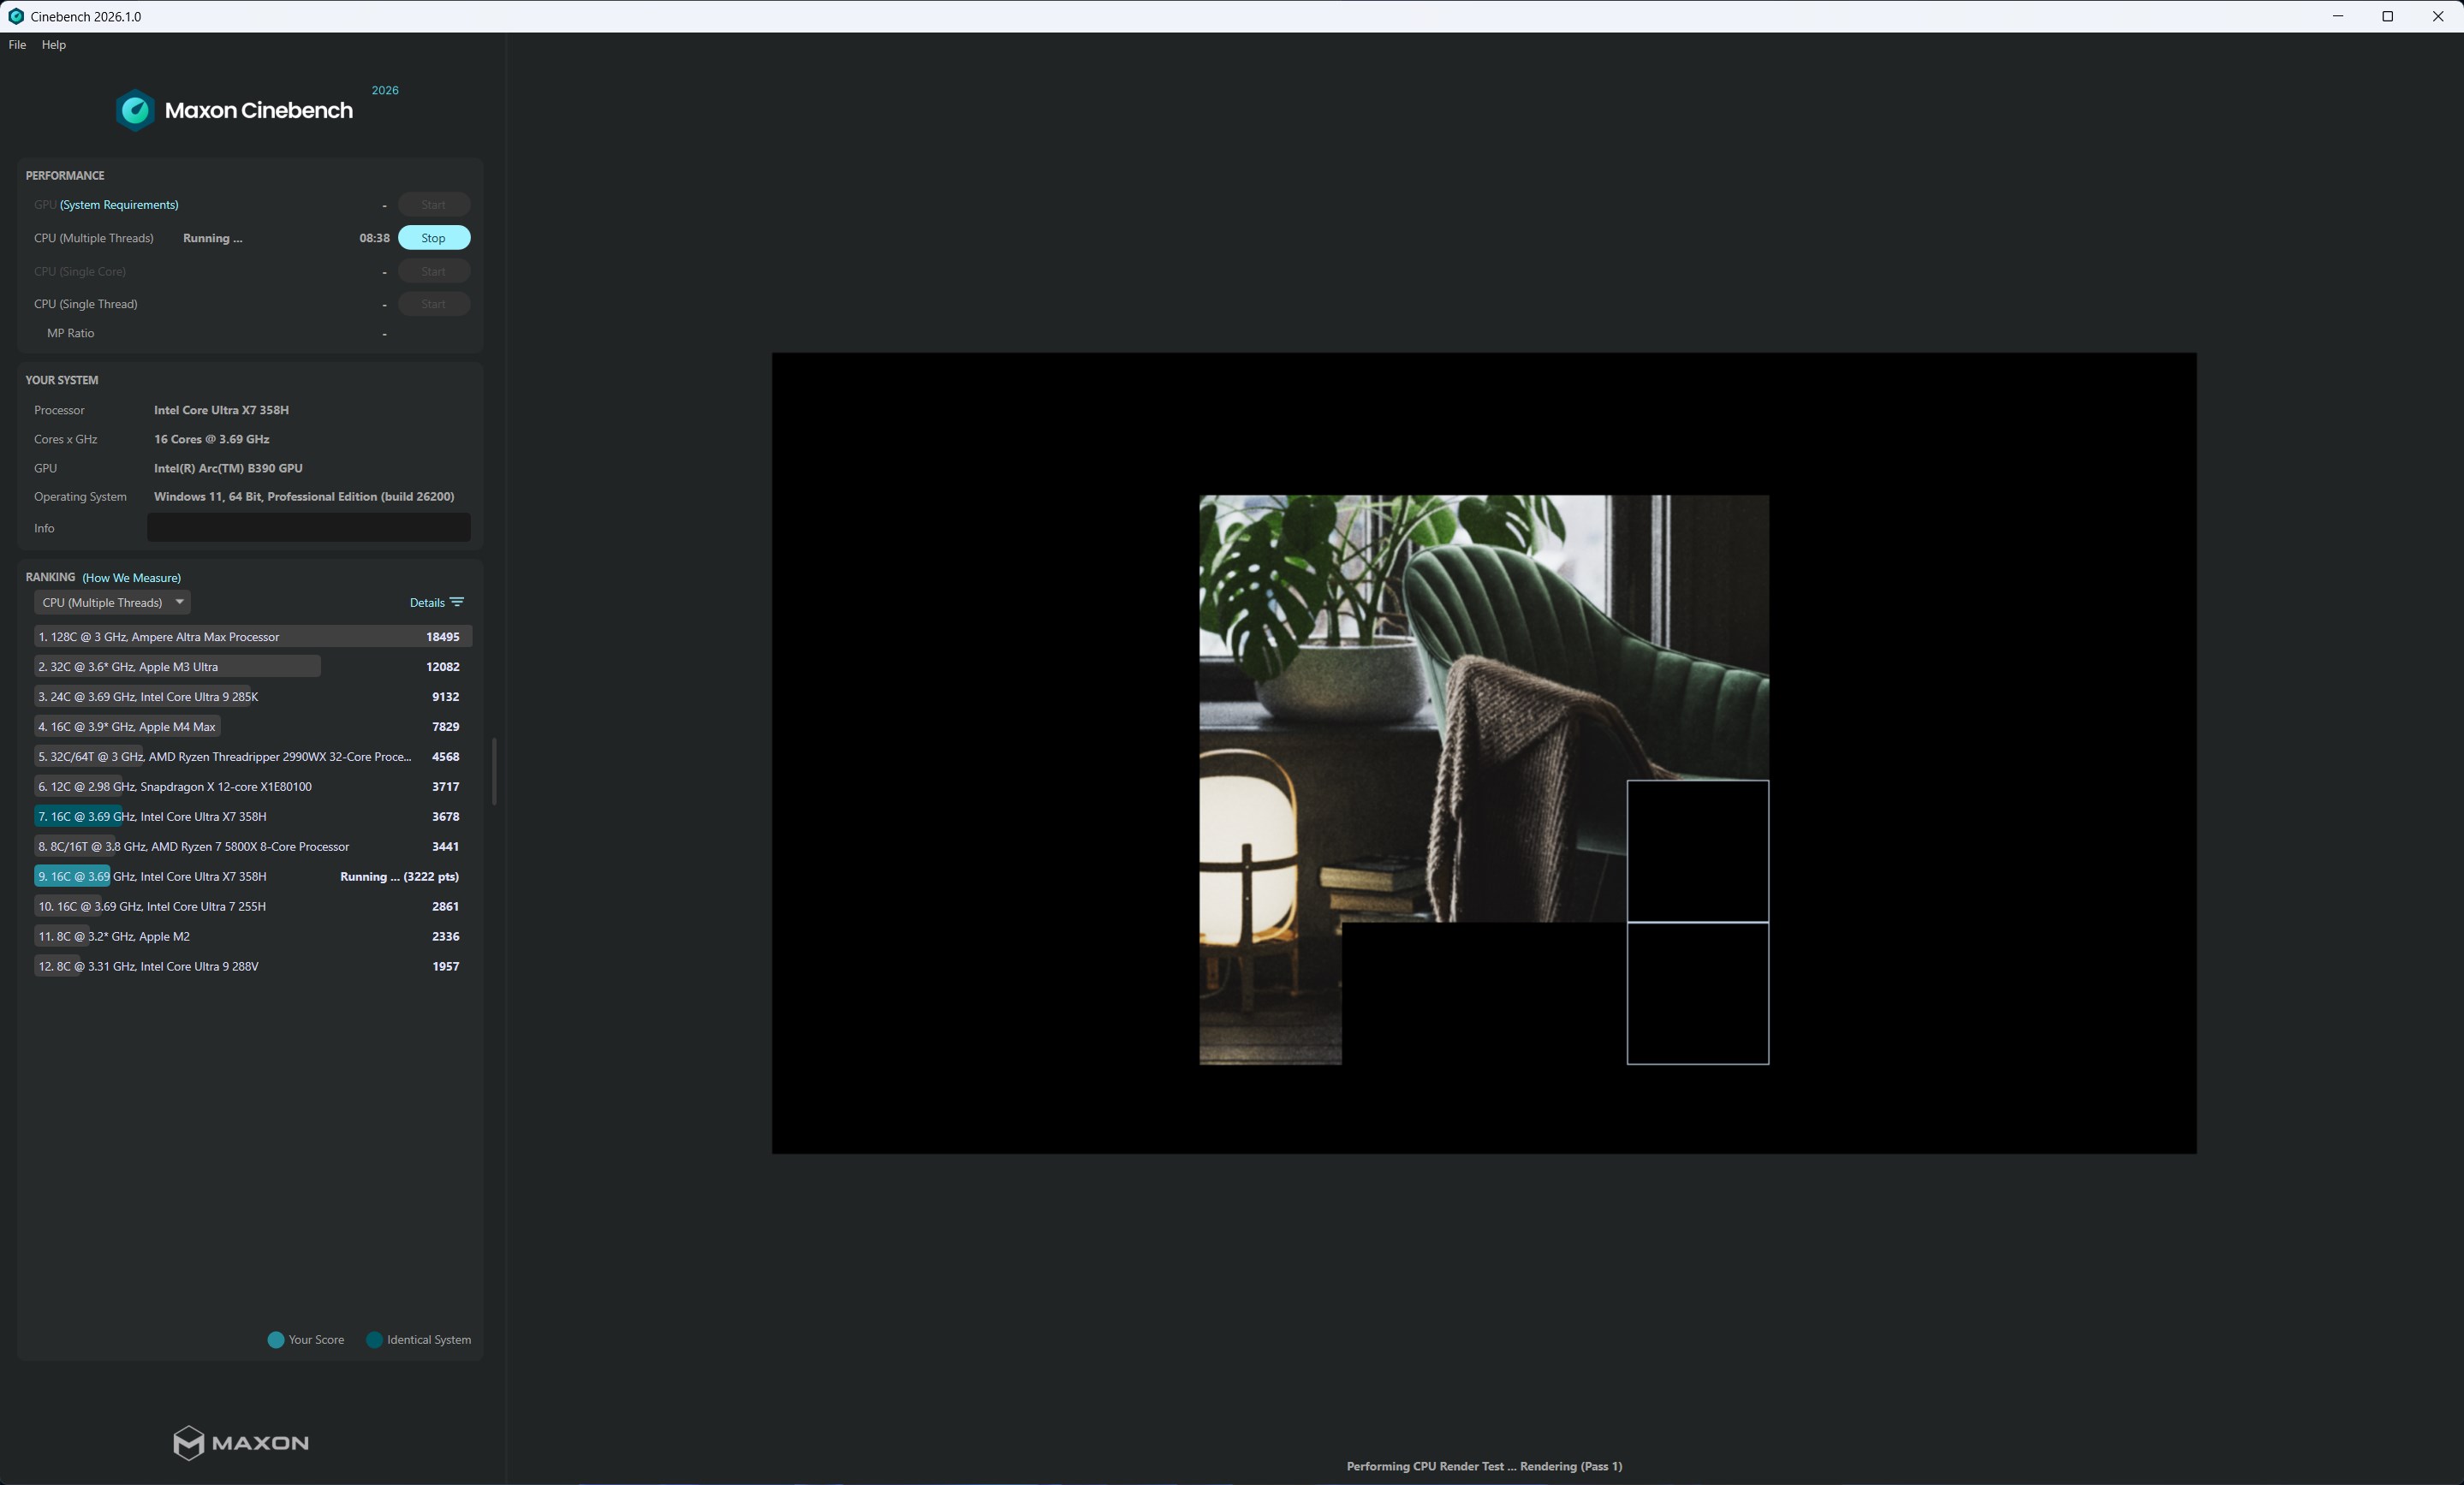Expand the dropdown arrow beside CPU (Multiple Threads)
The image size is (2464, 1485).
pyautogui.click(x=179, y=602)
